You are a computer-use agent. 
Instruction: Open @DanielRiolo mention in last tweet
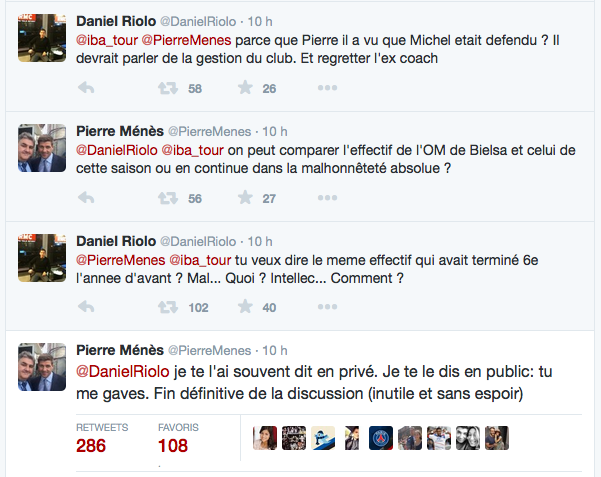pos(123,372)
